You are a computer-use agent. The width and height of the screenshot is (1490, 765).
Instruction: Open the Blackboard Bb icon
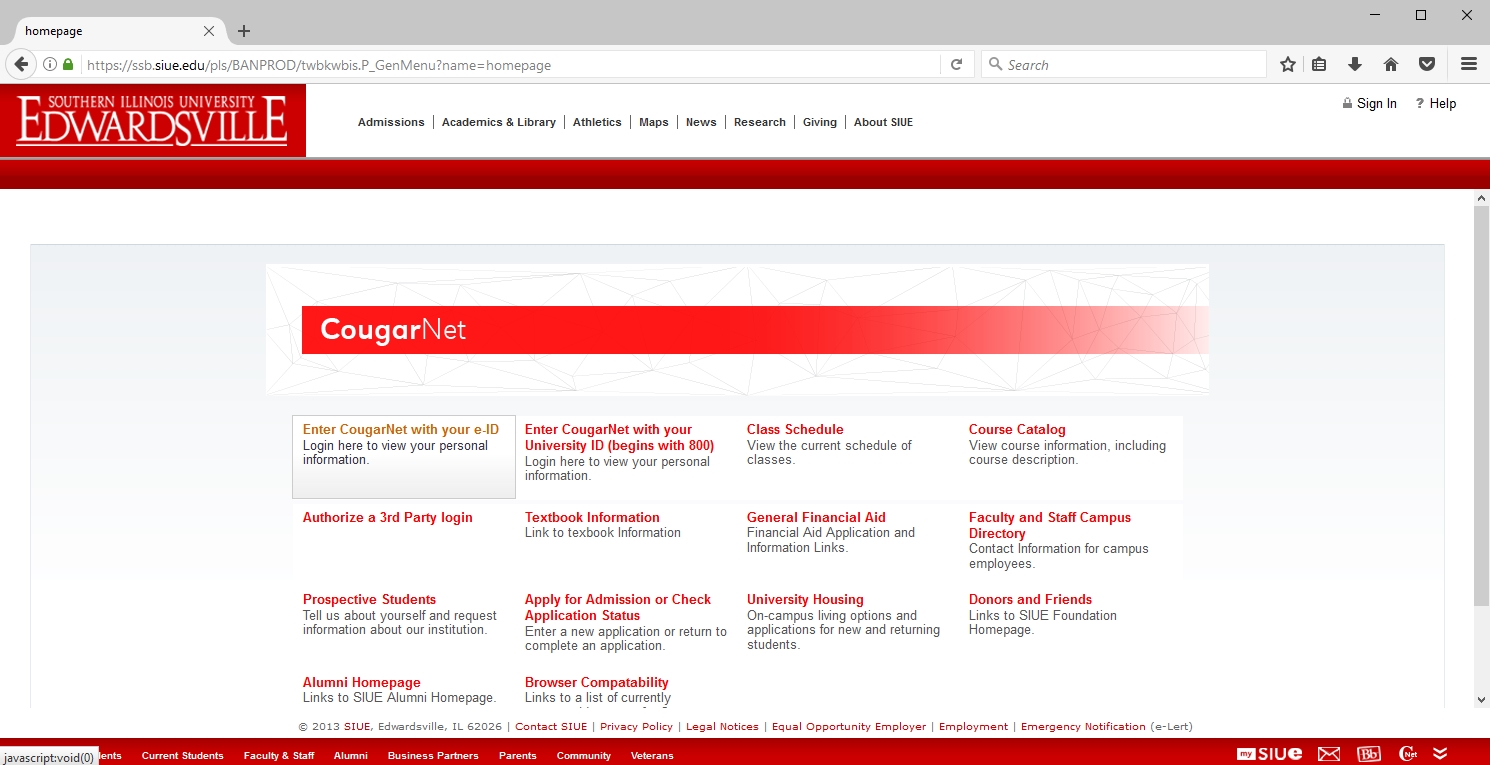point(1368,754)
